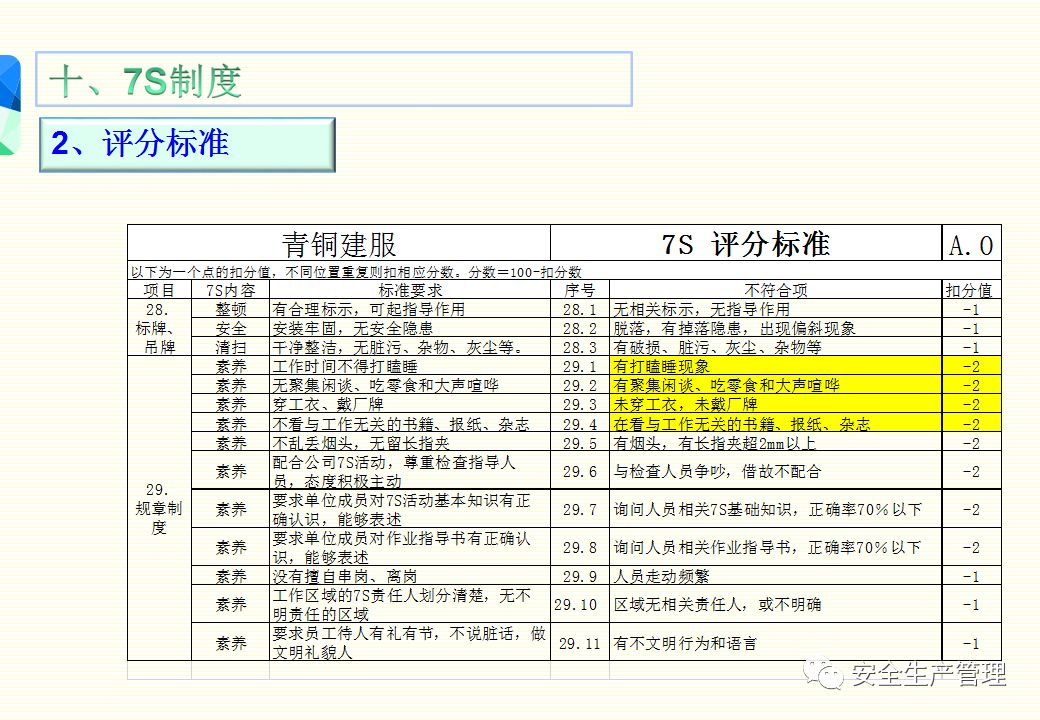This screenshot has height=720, width=1040.
Task: Click highlighted cell '有打瞌睡现象'
Action: pyautogui.click(x=775, y=366)
